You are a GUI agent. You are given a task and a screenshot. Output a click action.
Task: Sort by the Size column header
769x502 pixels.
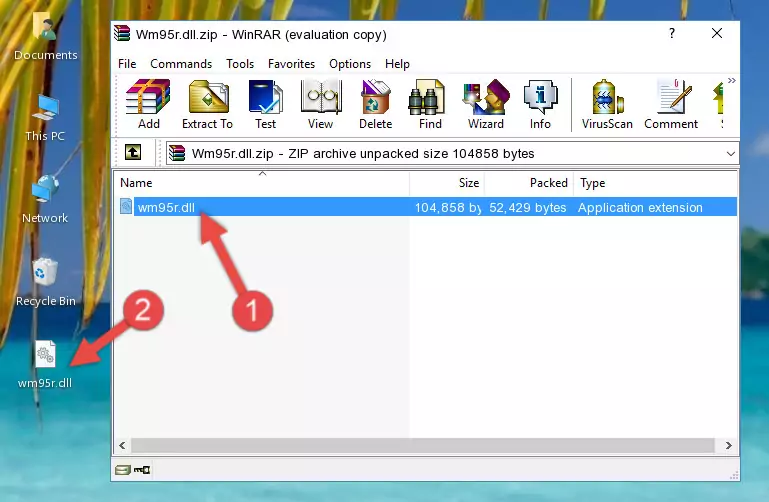coord(447,183)
